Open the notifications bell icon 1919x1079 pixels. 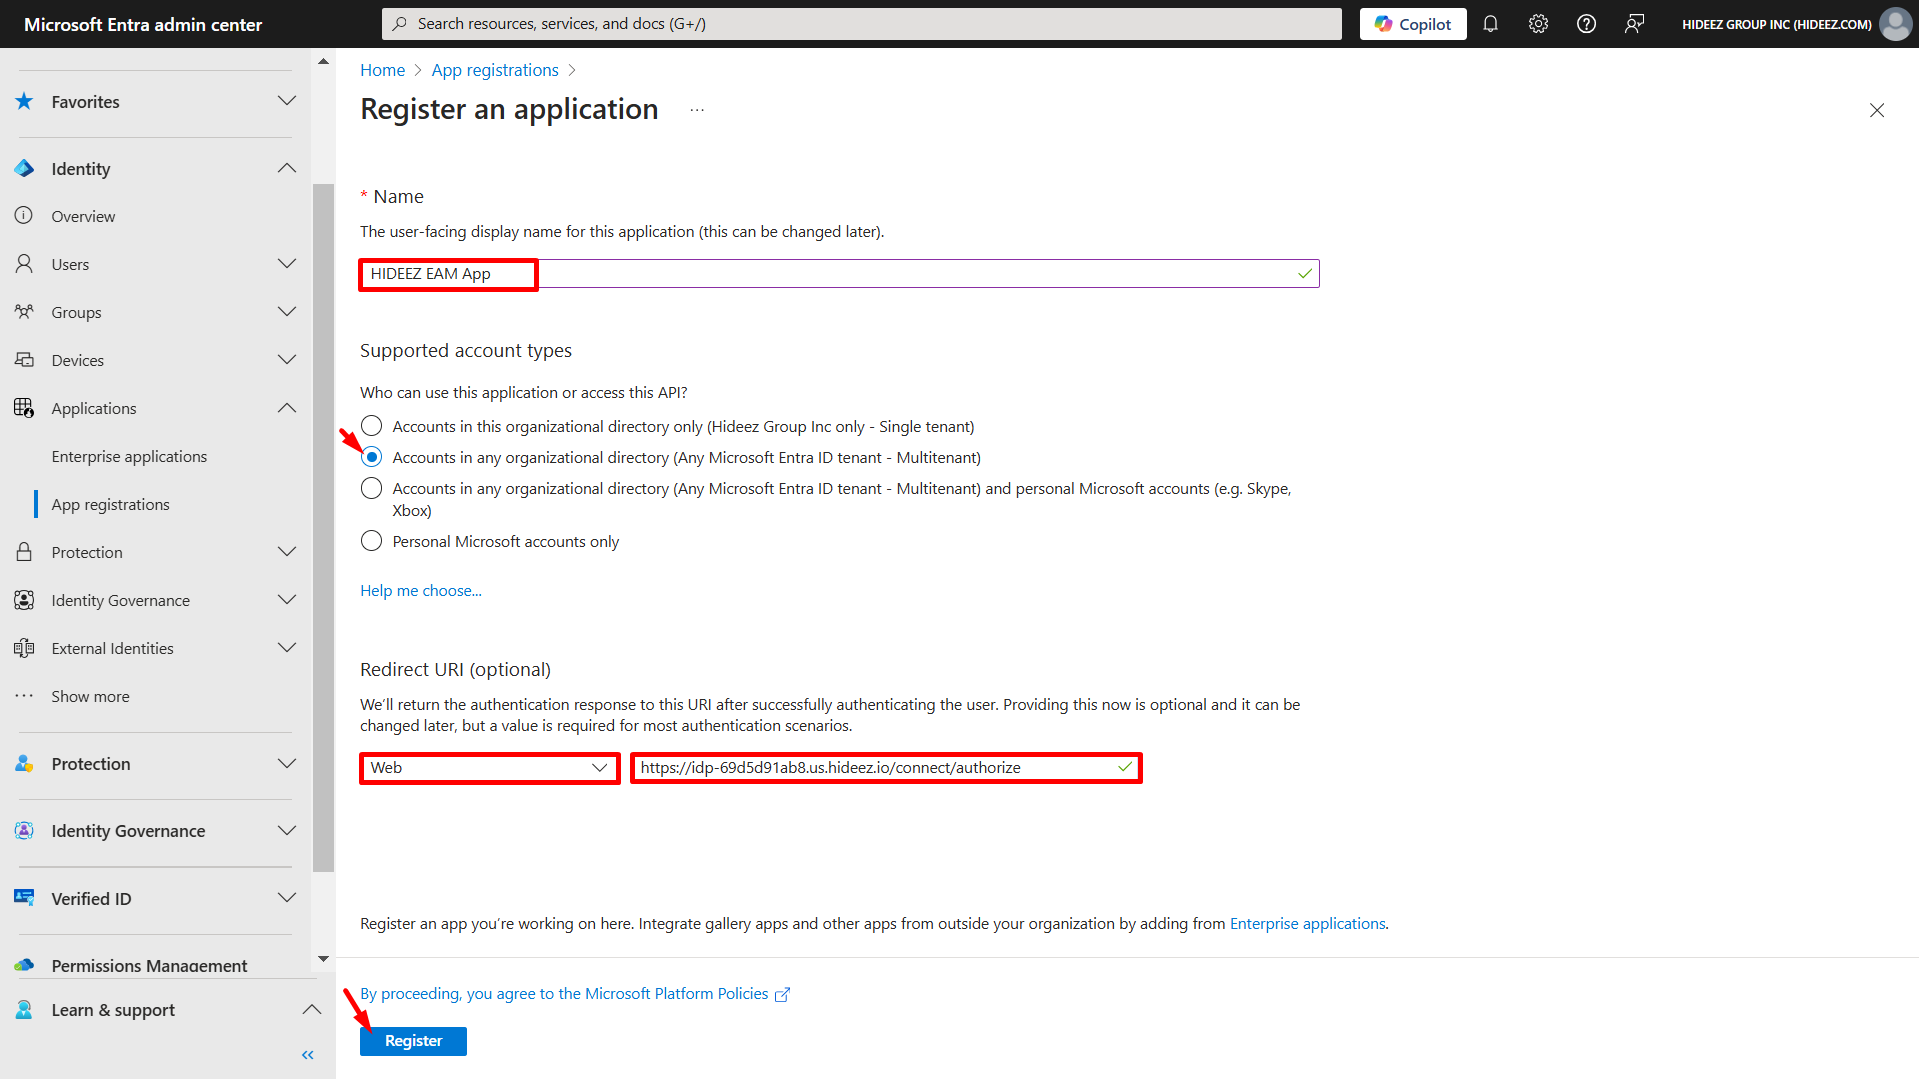[1490, 24]
